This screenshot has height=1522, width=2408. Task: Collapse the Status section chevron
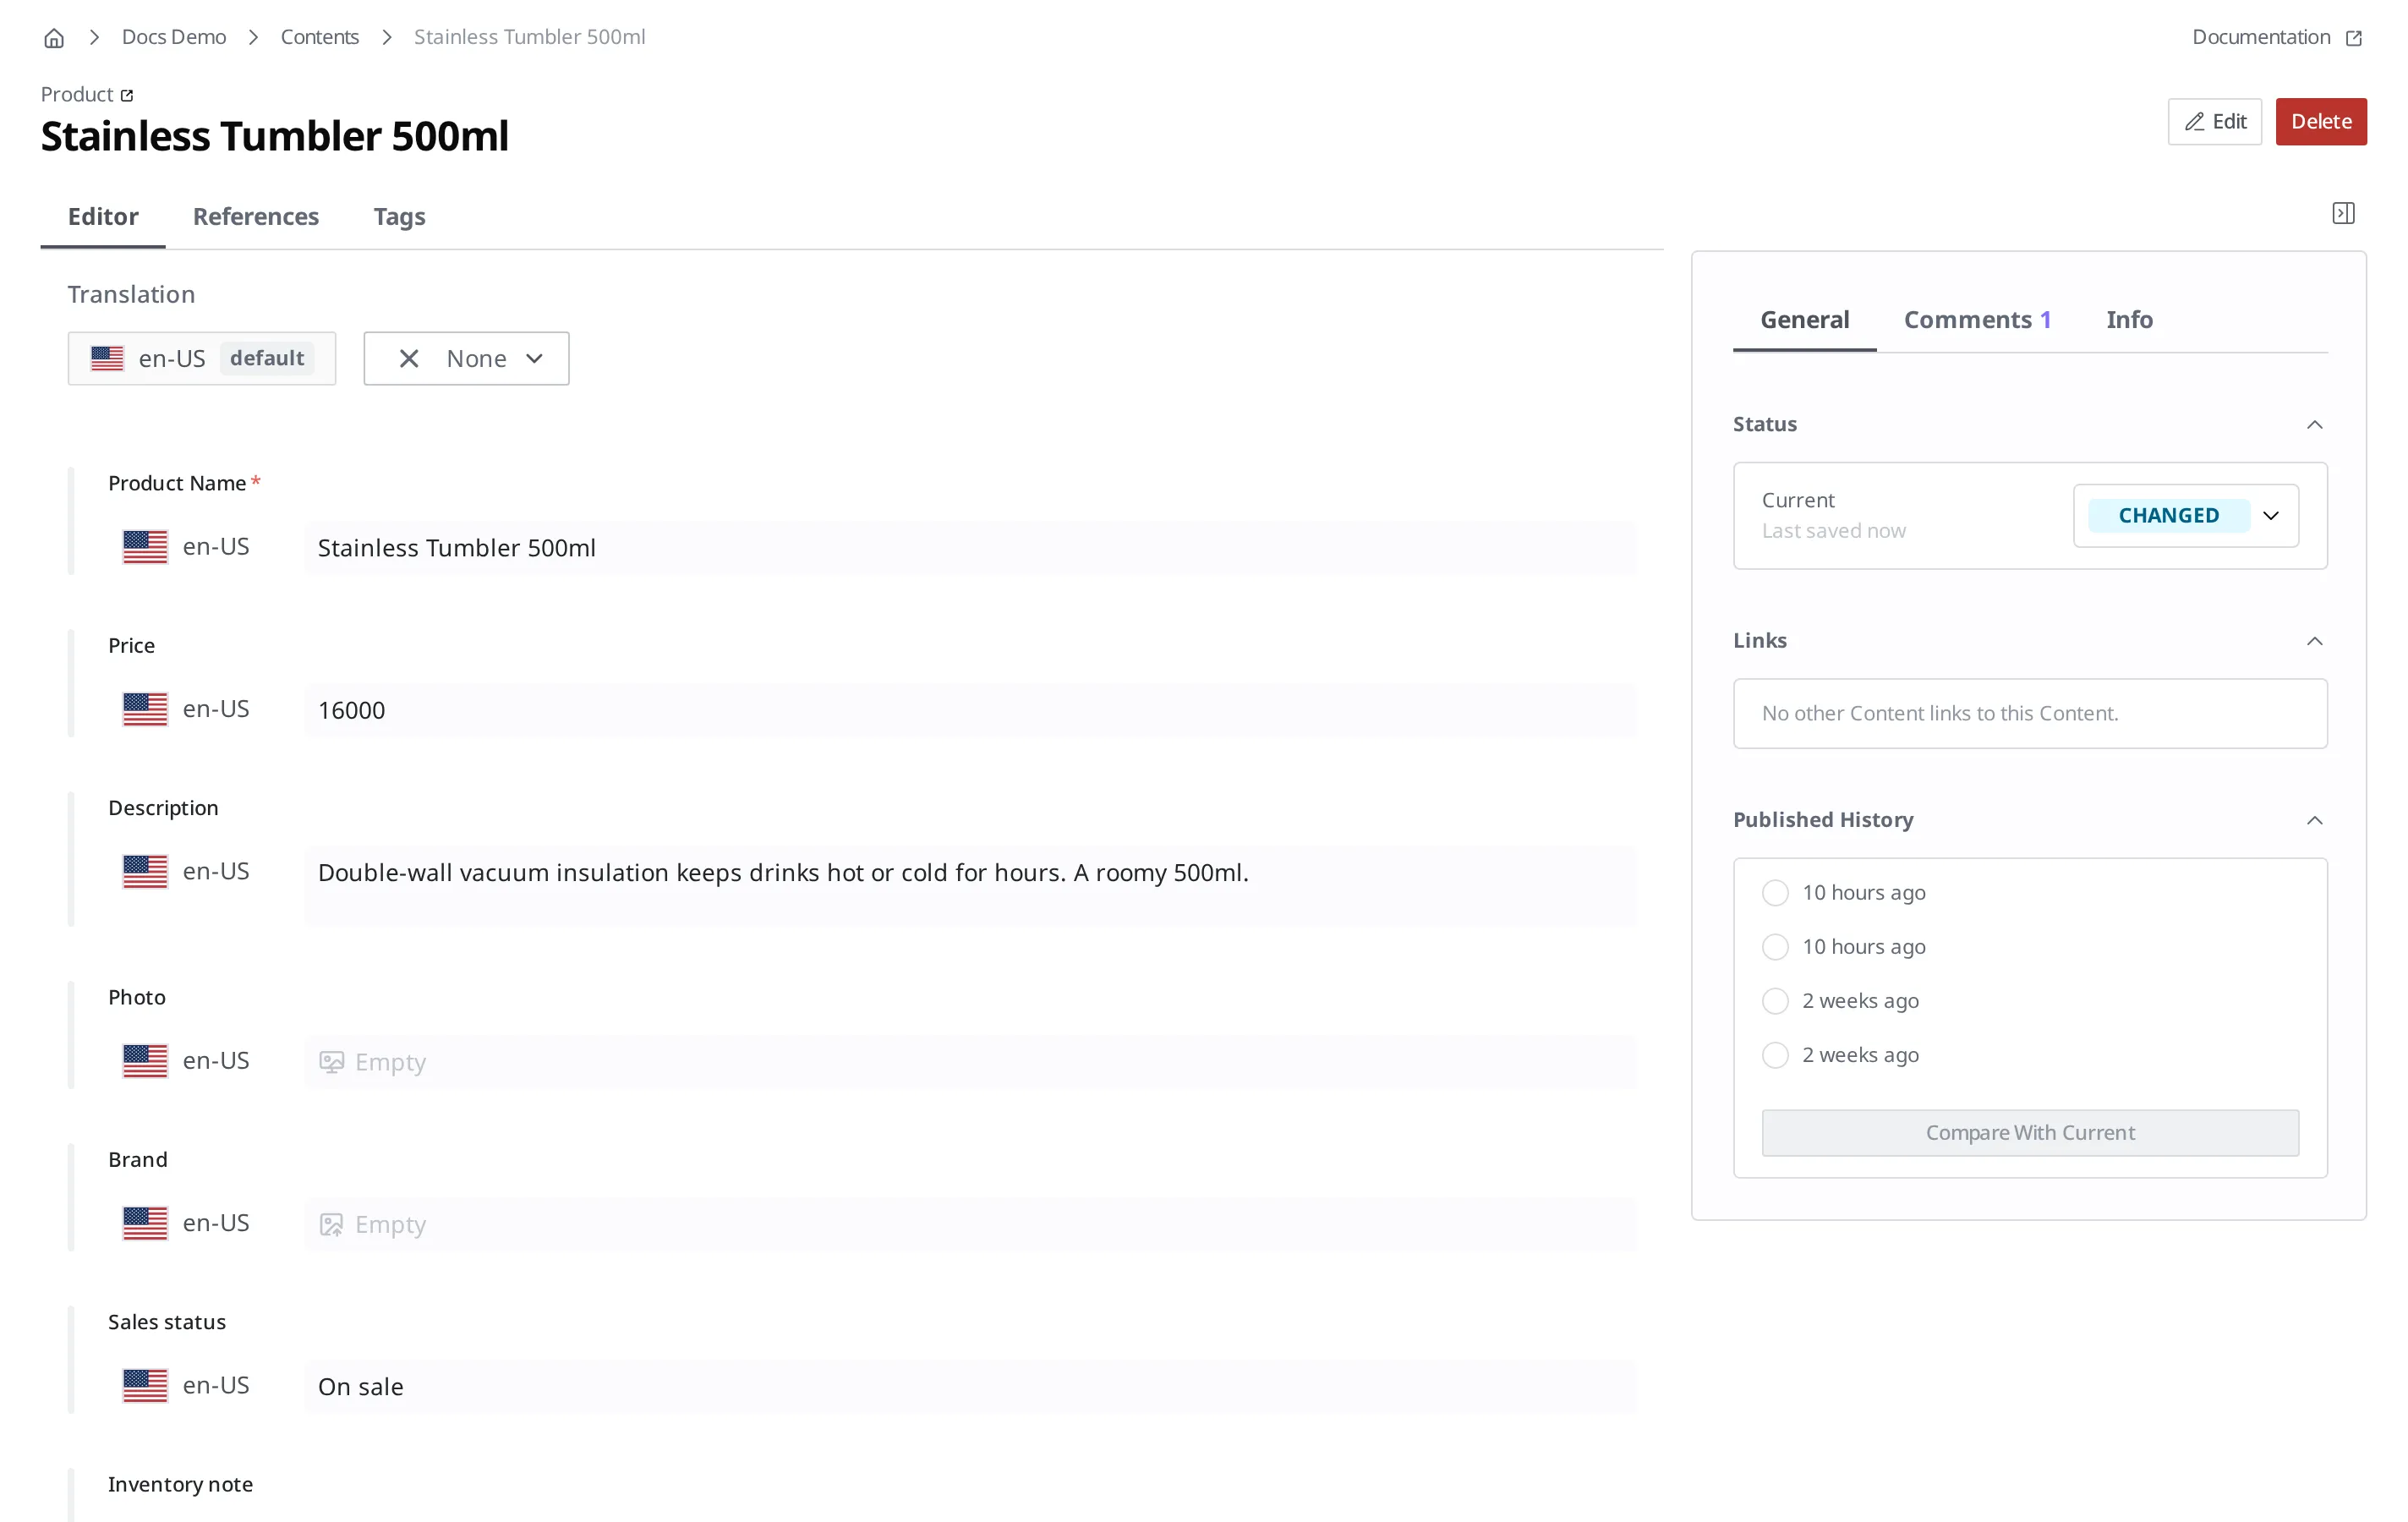[2314, 425]
